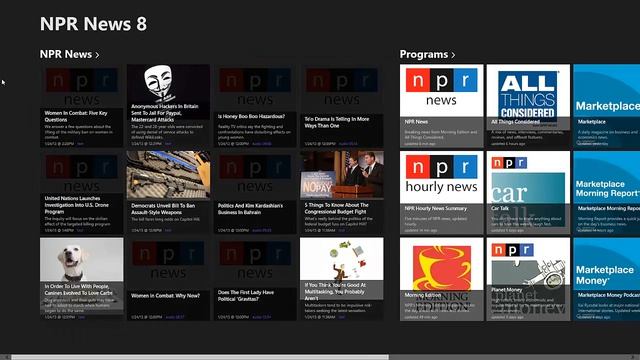Expand the Programs section chevron
The width and height of the screenshot is (640, 360).
click(453, 55)
